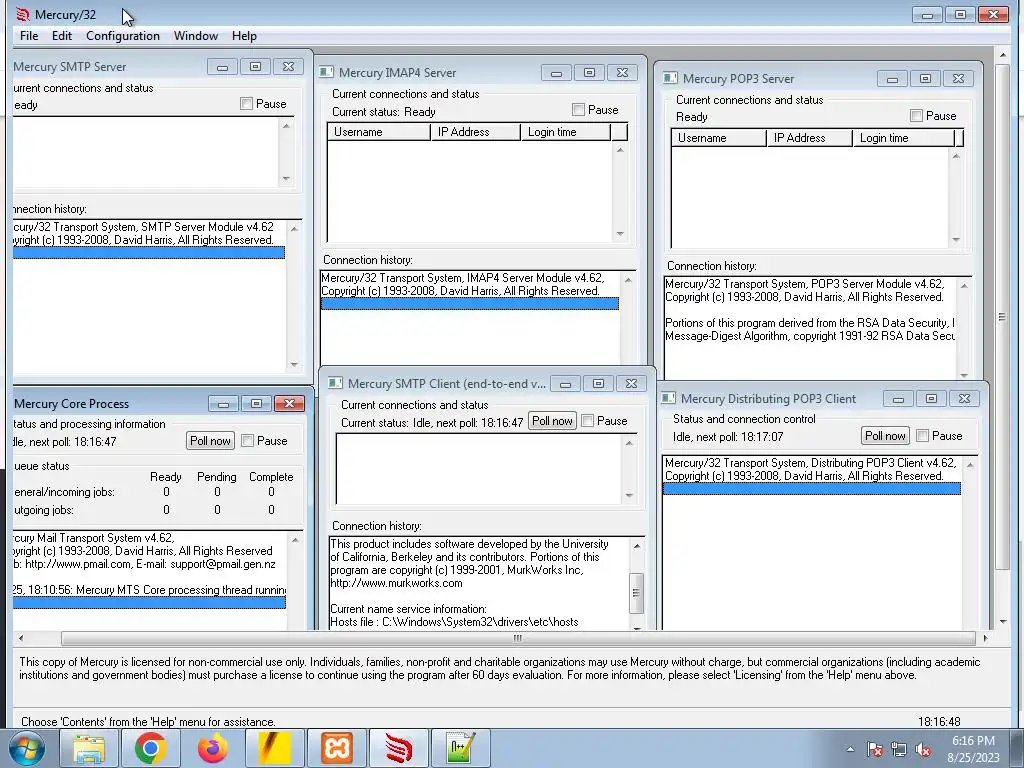1024x768 pixels.
Task: Click Username column header in IMAP4 Server
Action: 379,132
